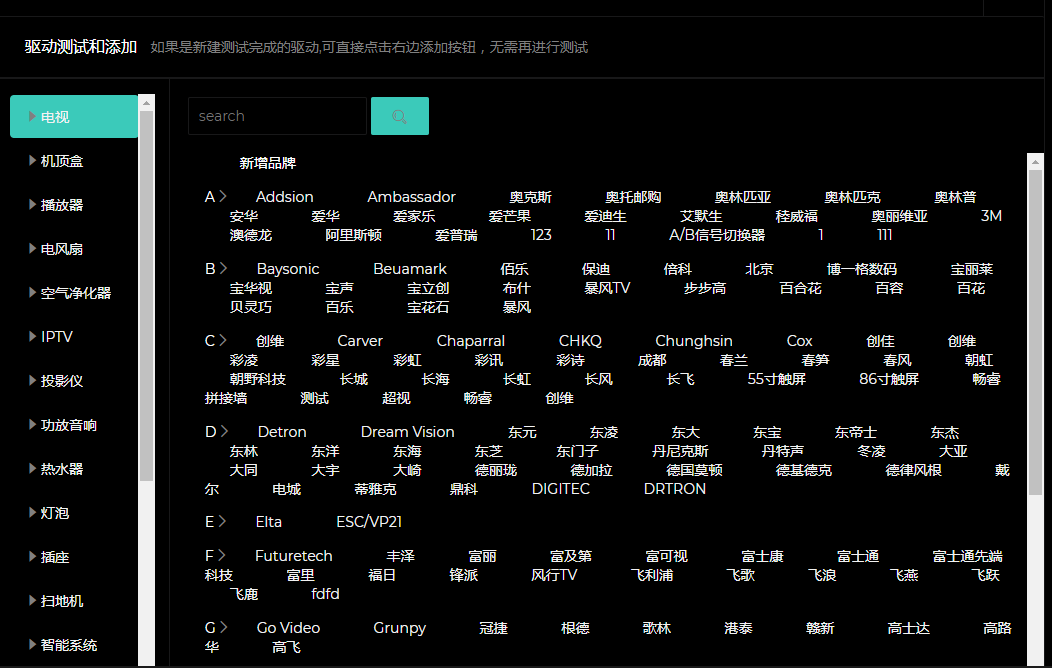Open the 电风扇 category
The image size is (1052, 668).
coord(62,249)
